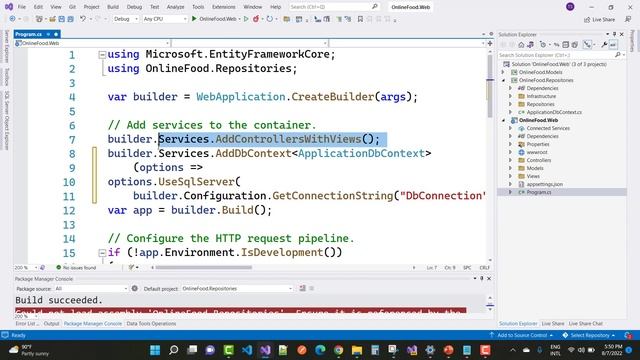Switch to the Live Share Chat tab
This screenshot has height=360, width=640.
(585, 324)
